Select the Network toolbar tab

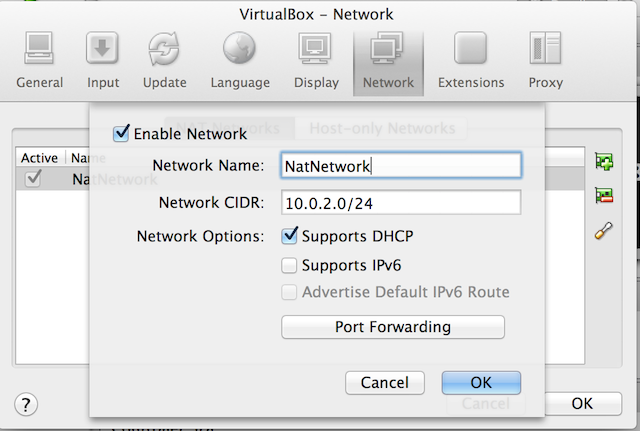tap(388, 60)
